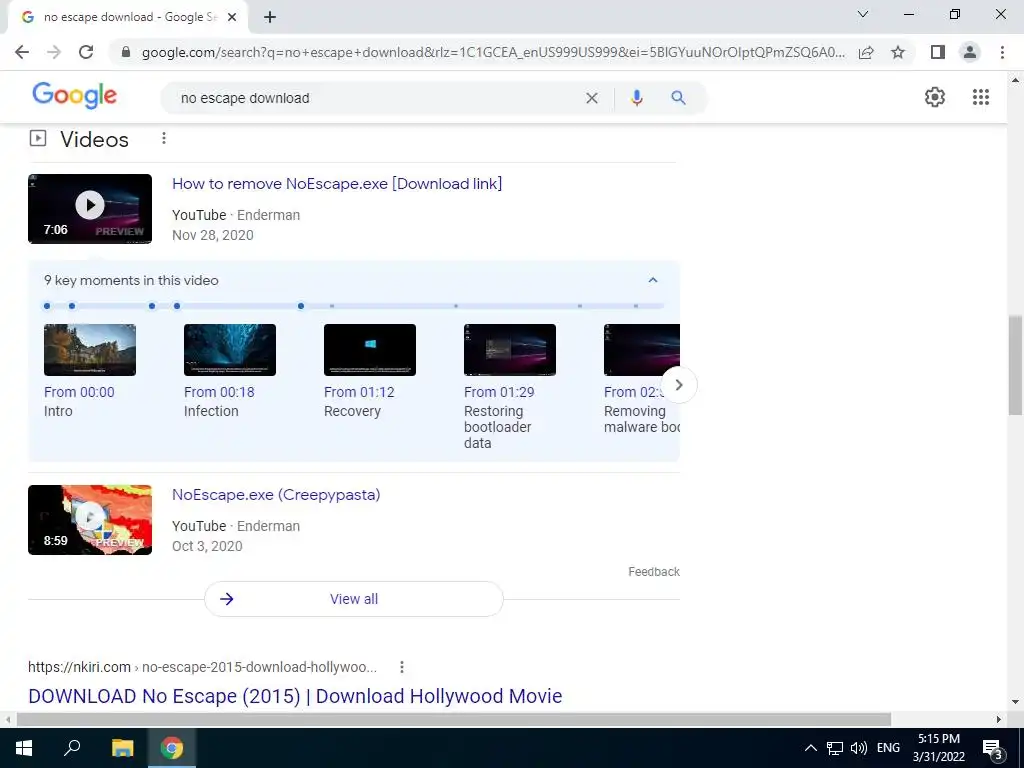The height and width of the screenshot is (768, 1024).
Task: Open Google quick settings gear
Action: click(935, 97)
